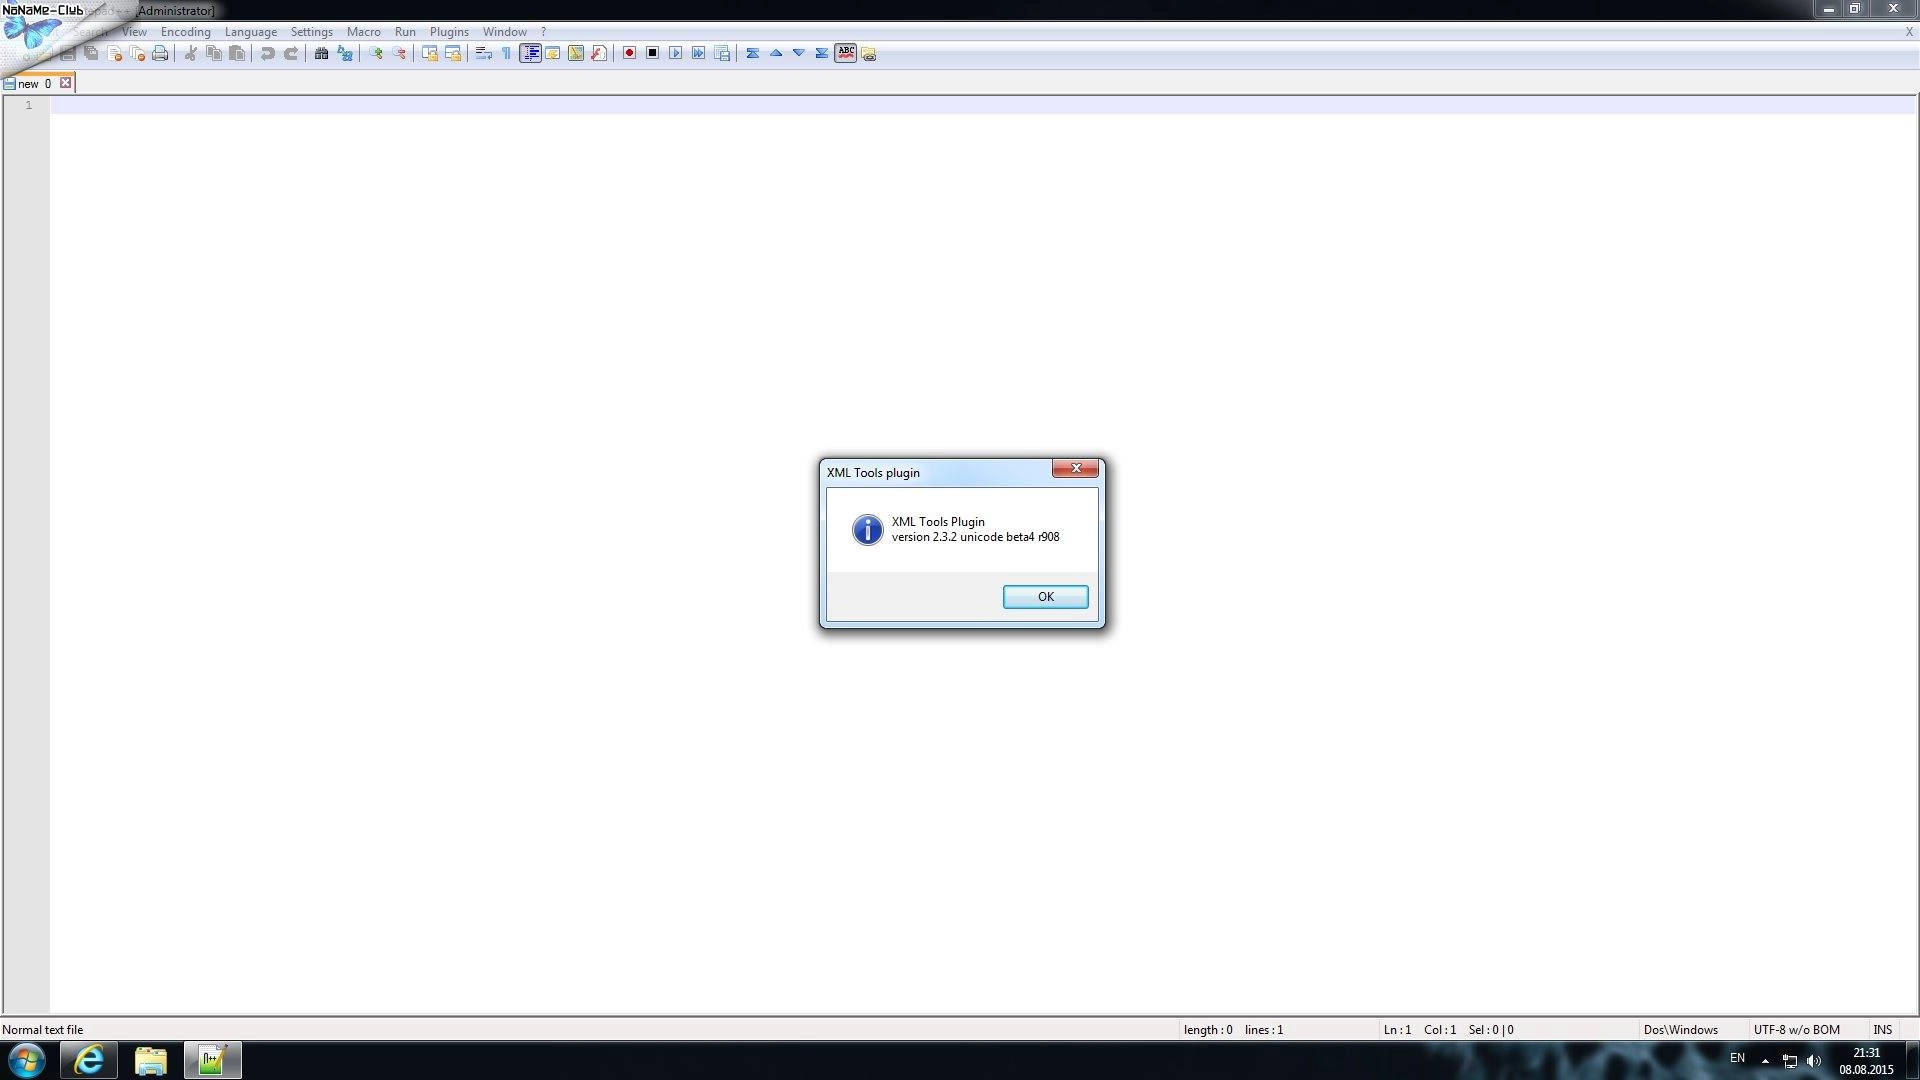Click the Copy toolbar icon
Screen dimensions: 1920x1080
click(x=213, y=53)
